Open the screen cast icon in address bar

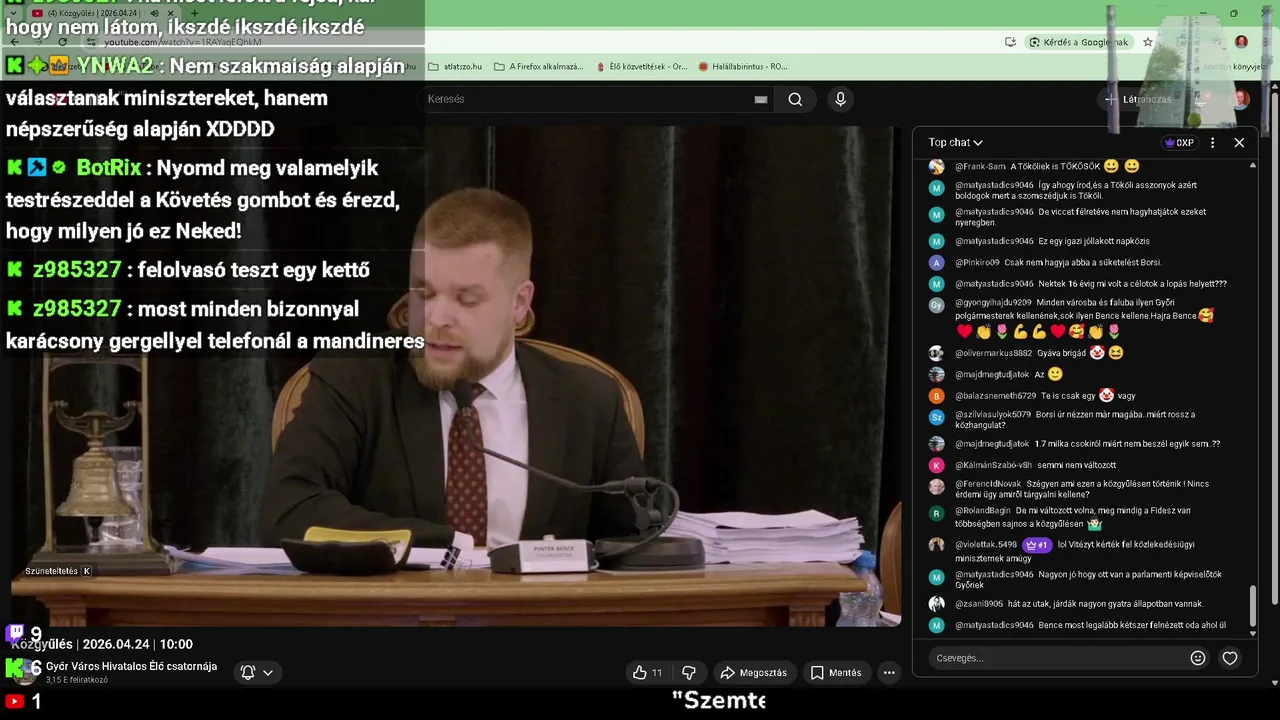[x=1011, y=42]
